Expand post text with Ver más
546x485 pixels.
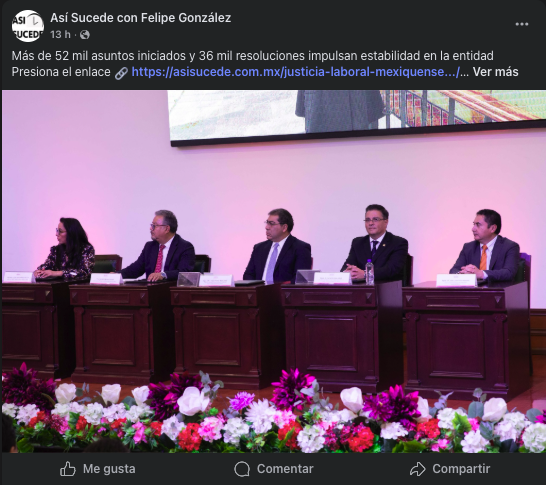click(495, 72)
